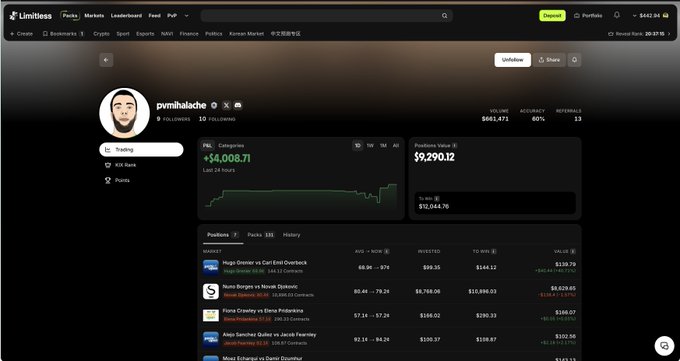Click the Share button

click(x=549, y=60)
